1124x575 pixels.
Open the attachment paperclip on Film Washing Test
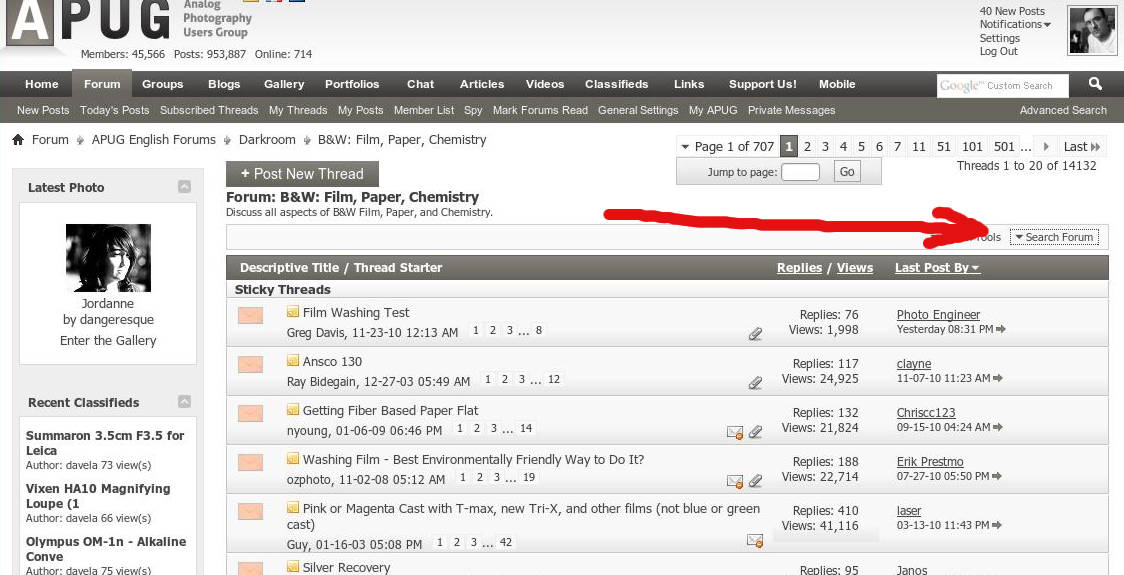pos(755,334)
